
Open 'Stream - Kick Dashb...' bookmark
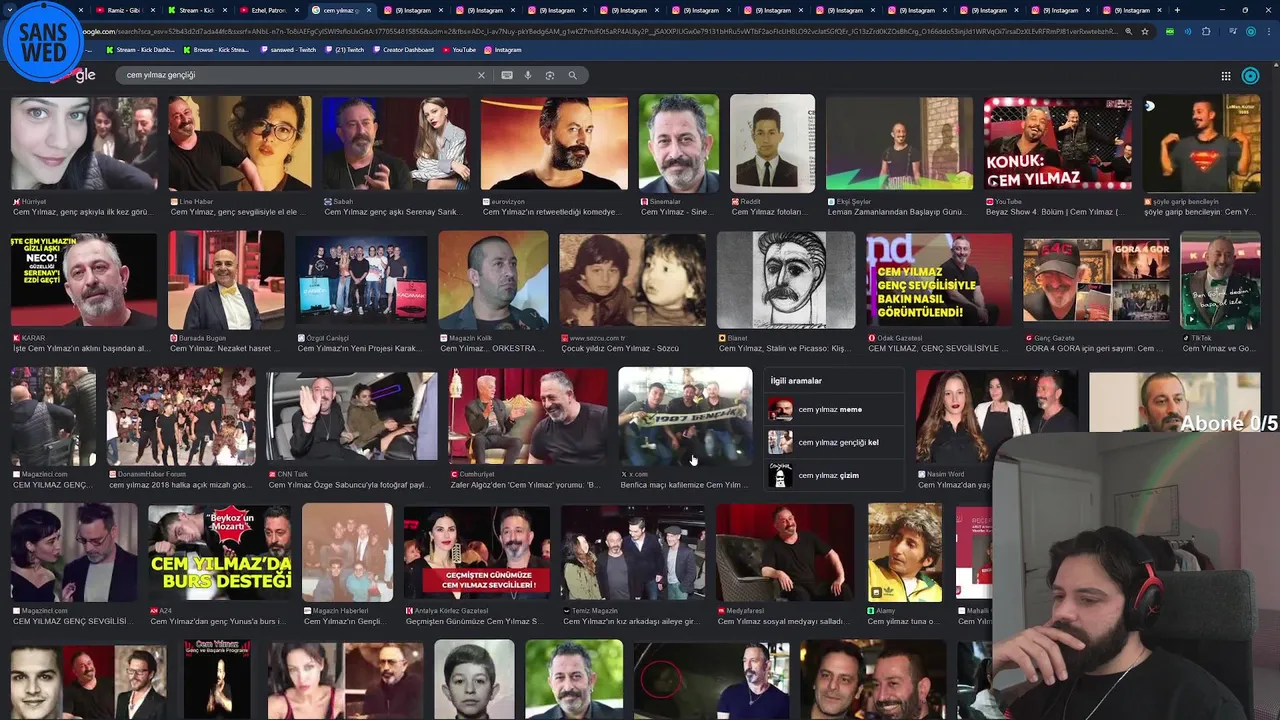[140, 49]
